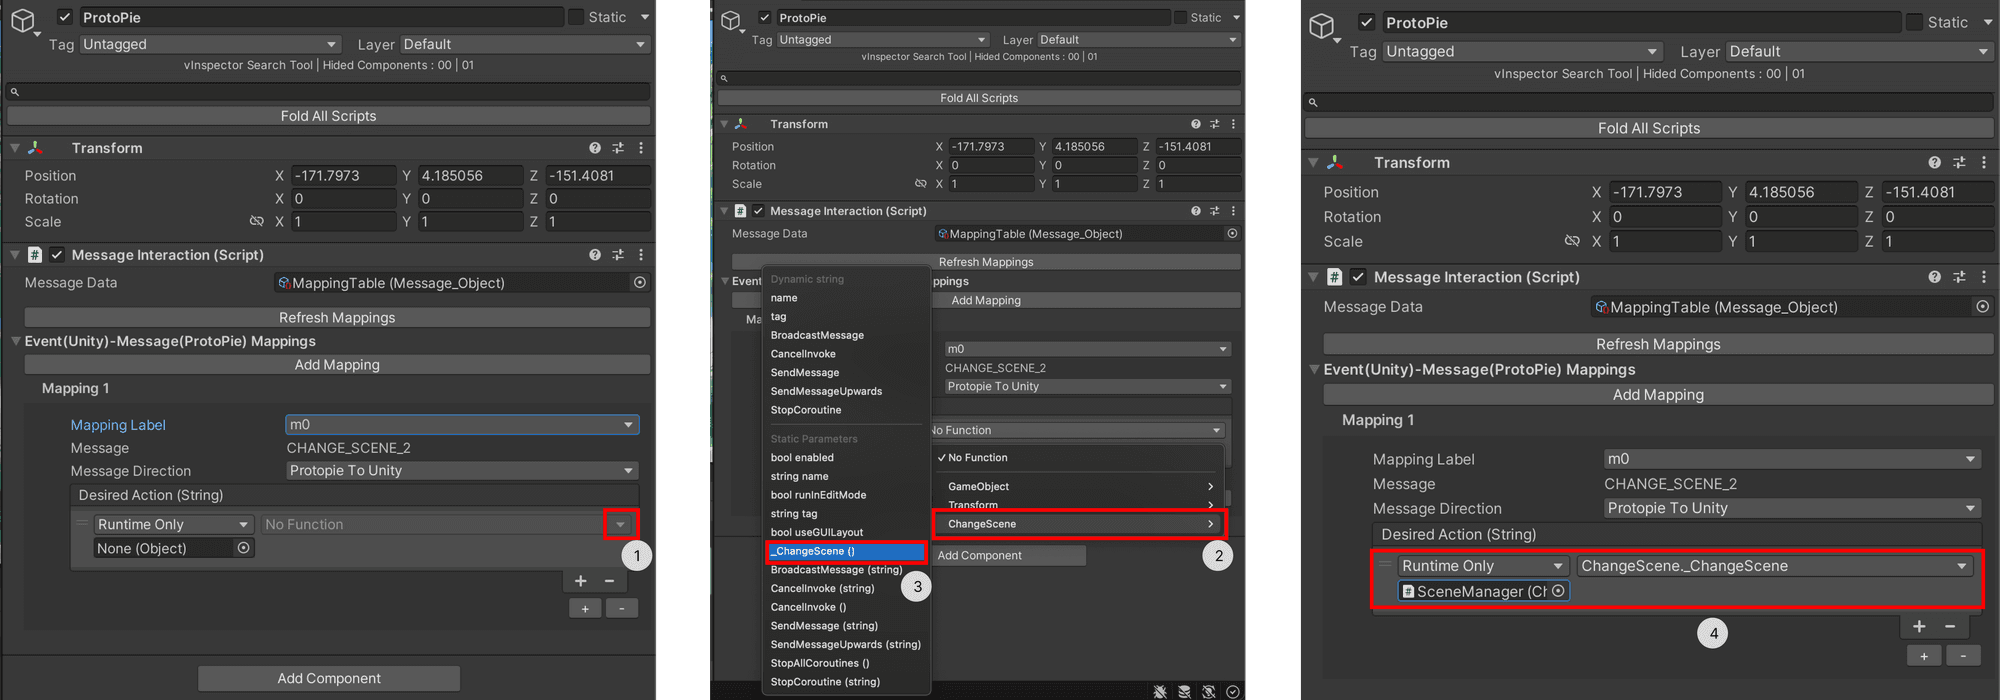This screenshot has width=2000, height=700.
Task: Choose _ChangeScene () in function list
Action: pos(846,551)
